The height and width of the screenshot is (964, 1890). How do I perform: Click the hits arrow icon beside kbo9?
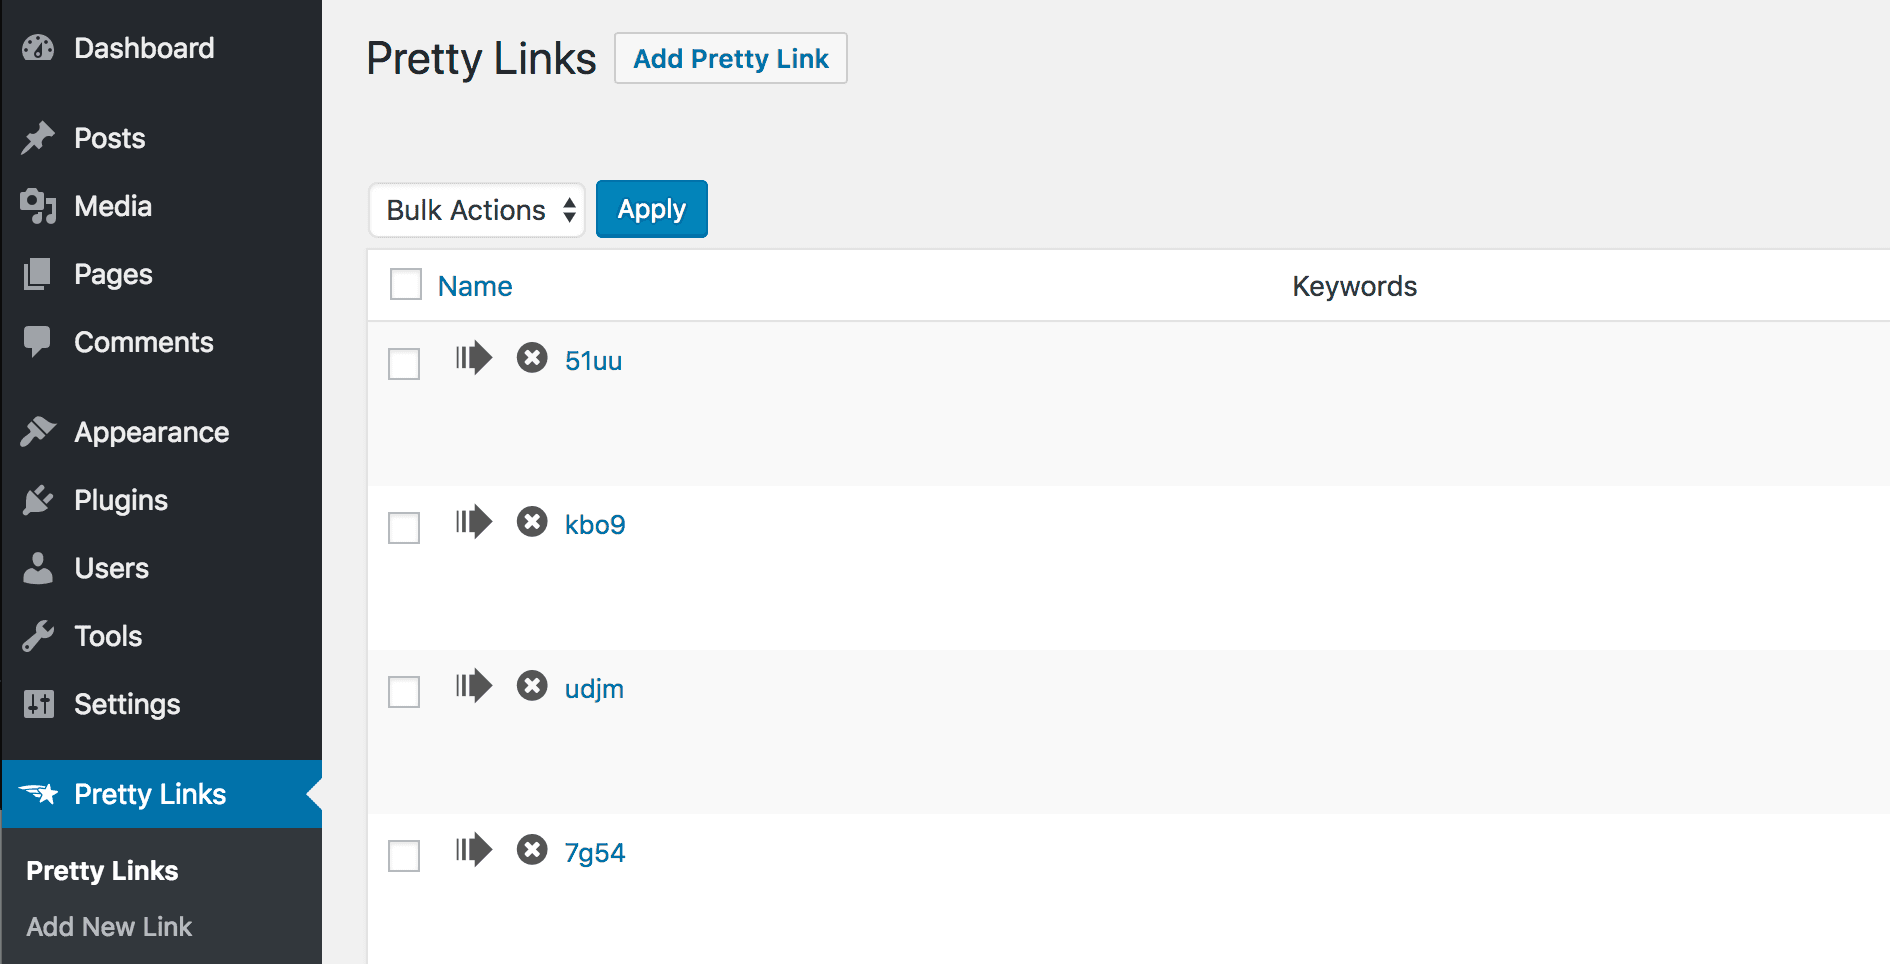click(x=475, y=521)
